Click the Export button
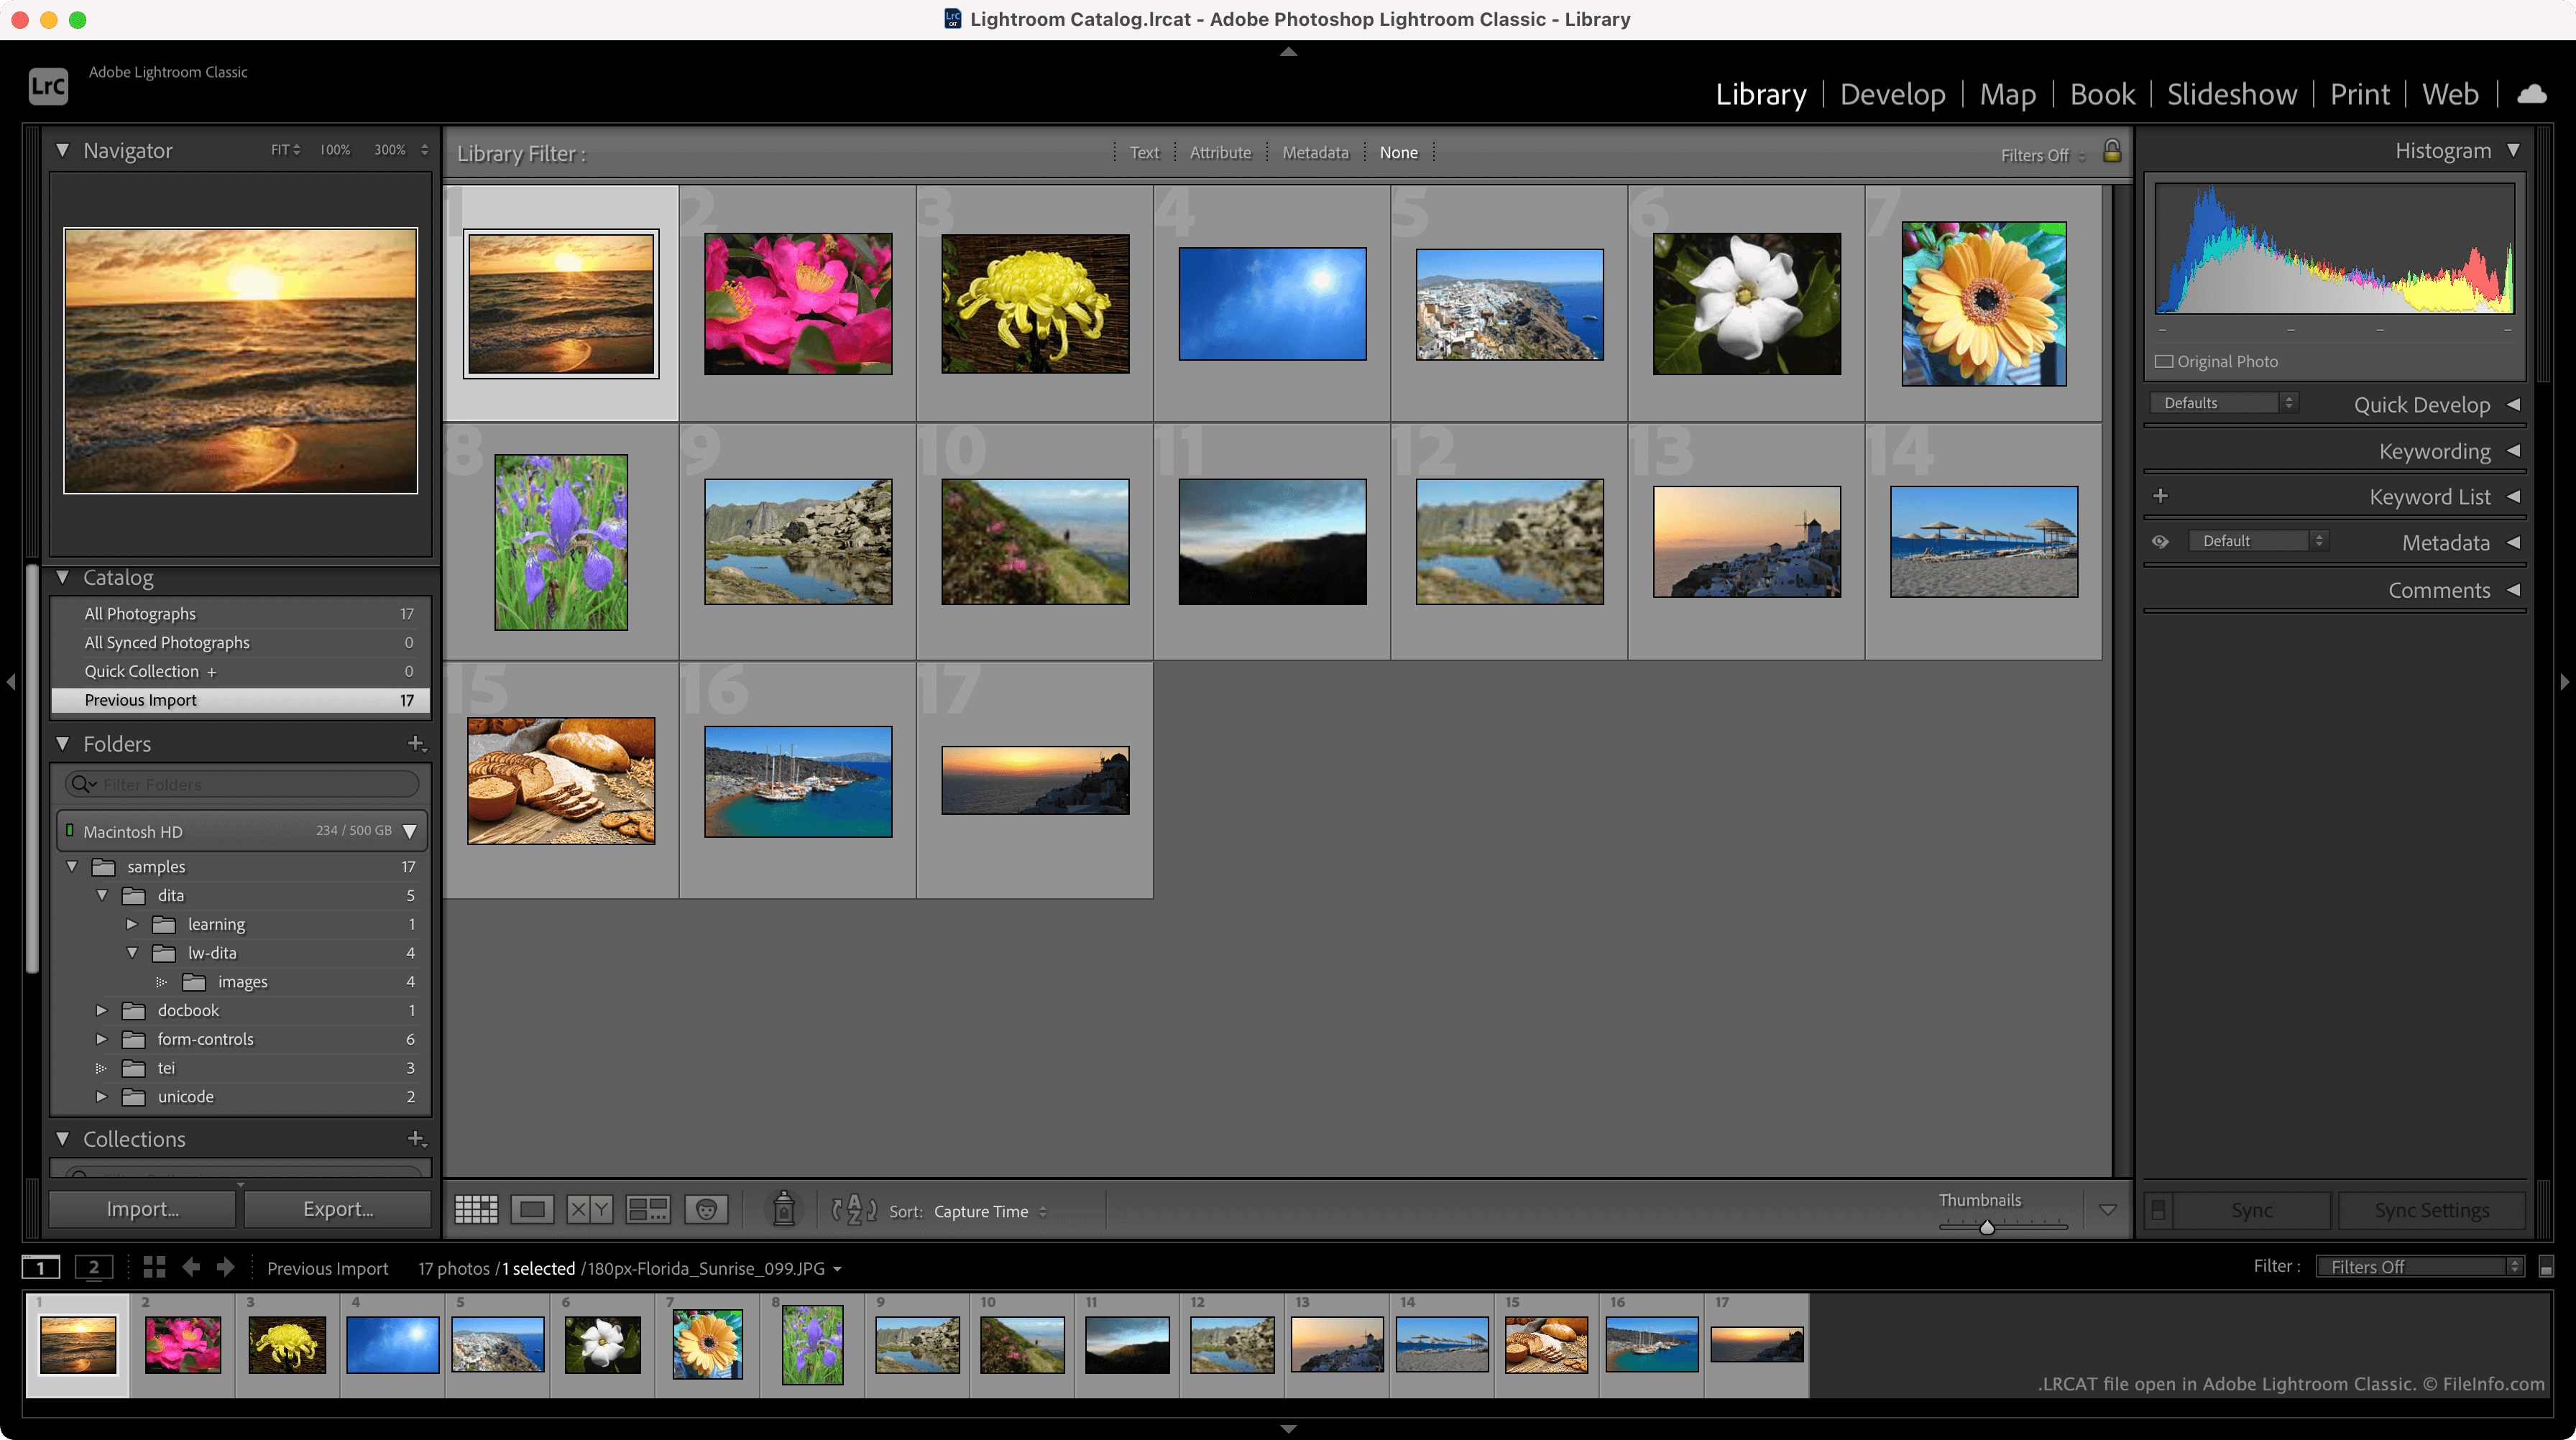 point(336,1208)
